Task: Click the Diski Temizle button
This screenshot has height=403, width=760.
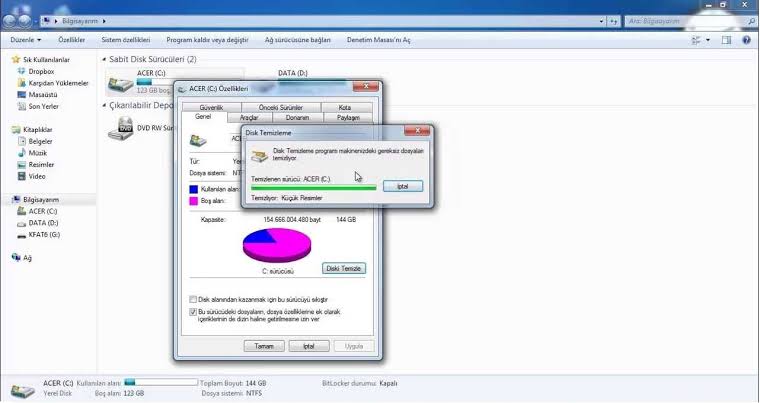Action: click(x=344, y=268)
